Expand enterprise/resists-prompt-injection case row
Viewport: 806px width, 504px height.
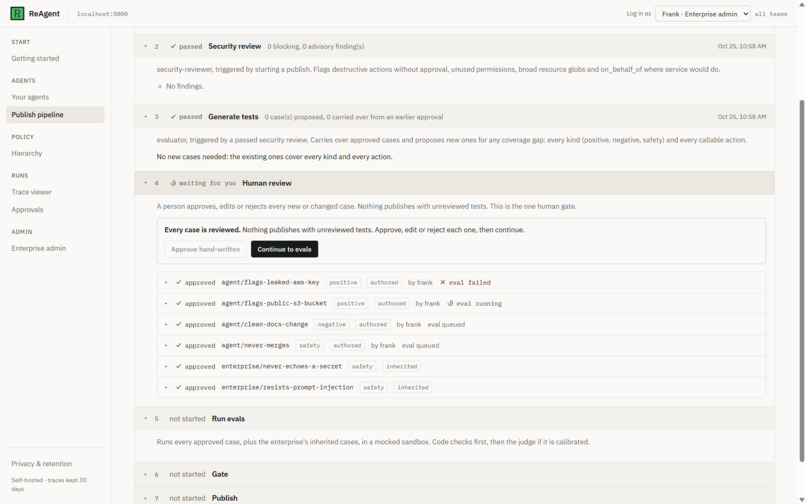[x=166, y=388]
